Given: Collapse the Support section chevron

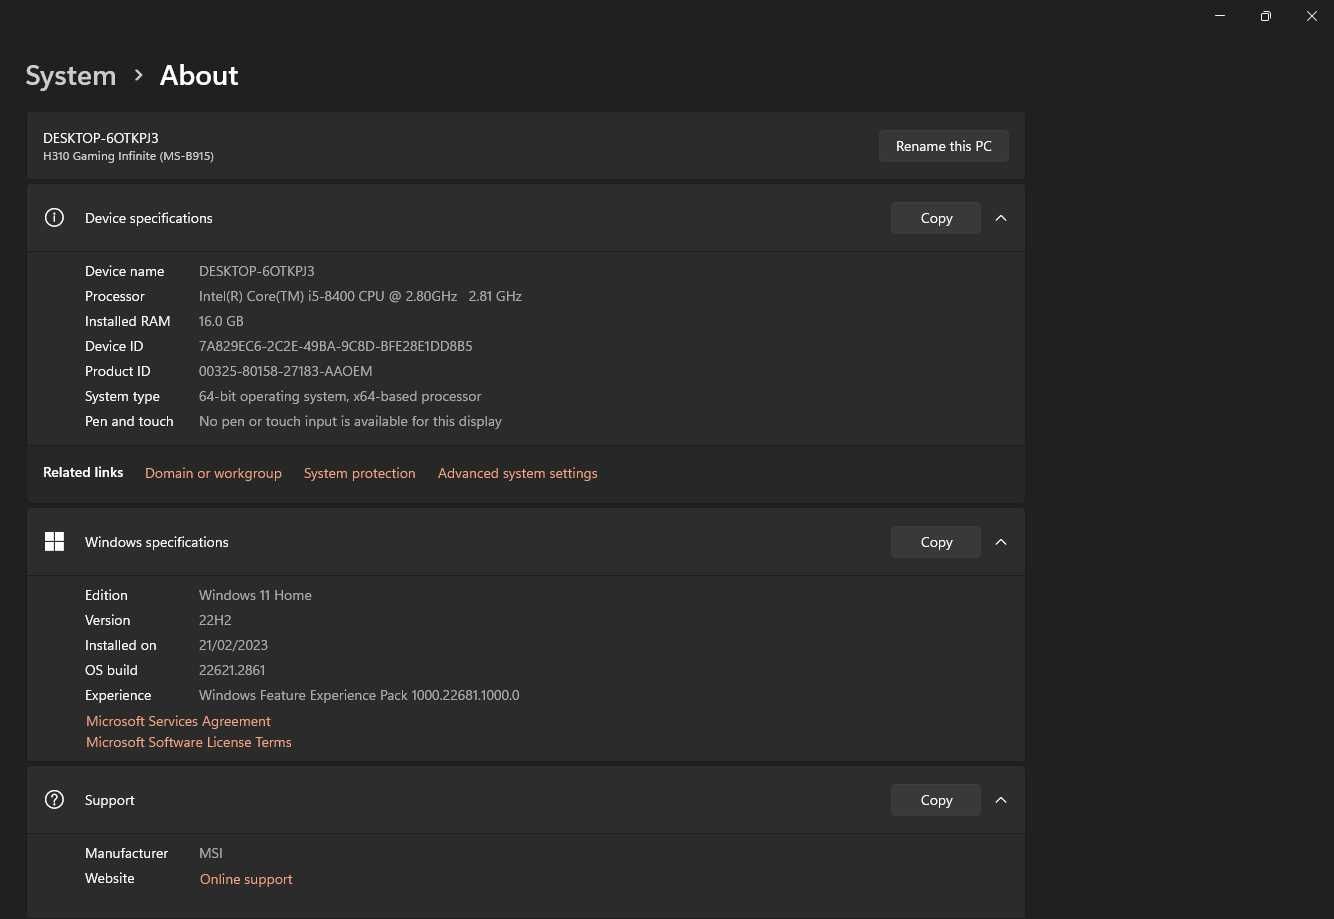Looking at the screenshot, I should click(1001, 800).
